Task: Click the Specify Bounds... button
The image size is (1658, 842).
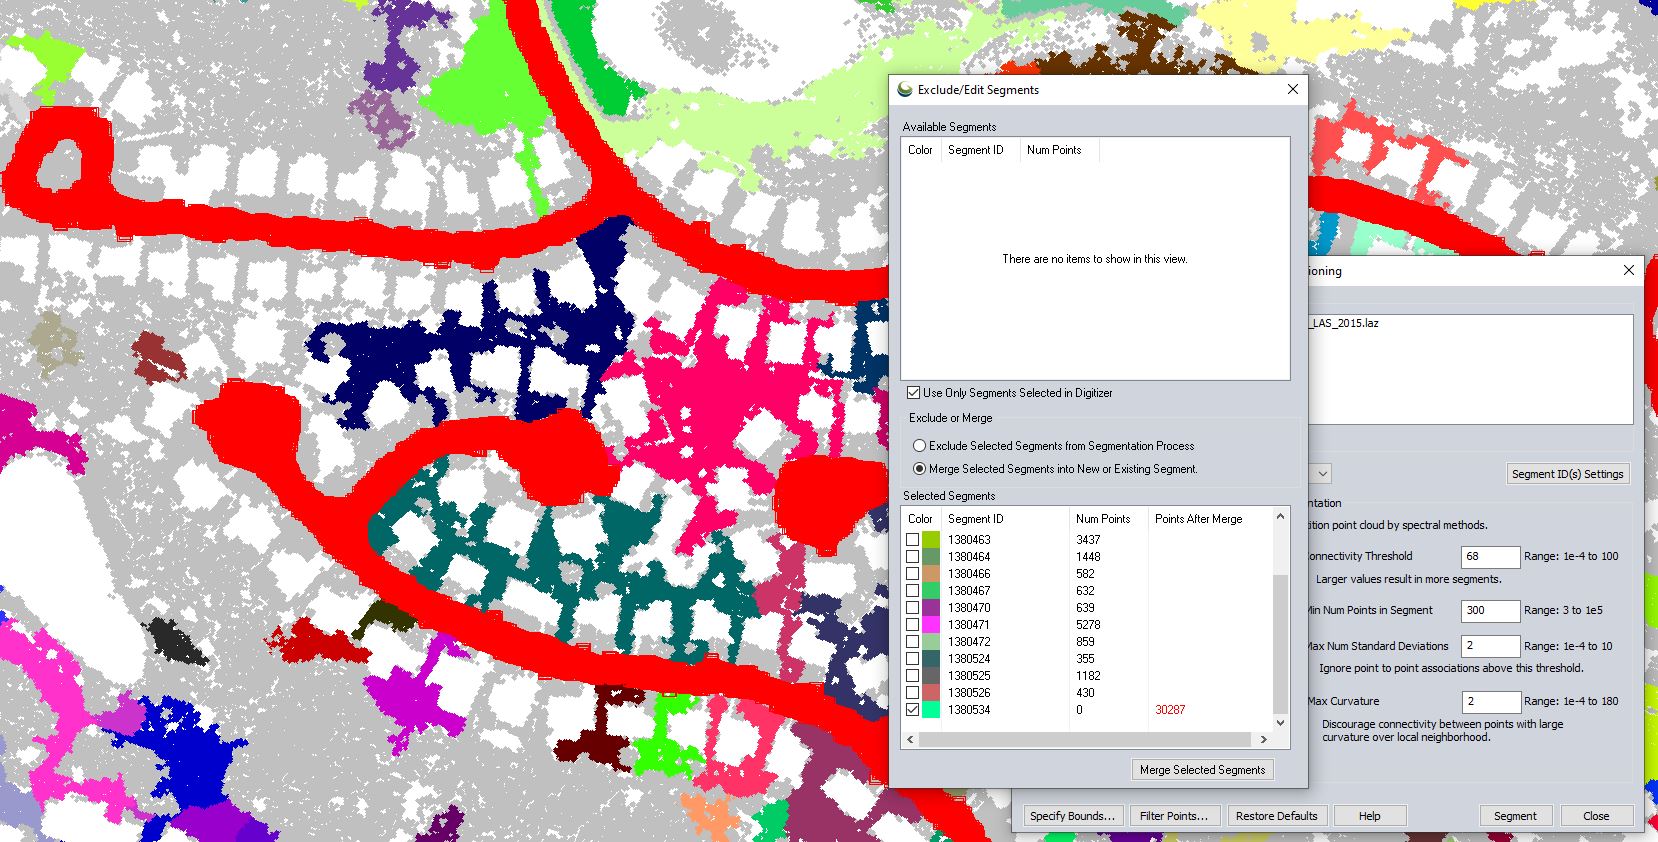Action: 1072,816
